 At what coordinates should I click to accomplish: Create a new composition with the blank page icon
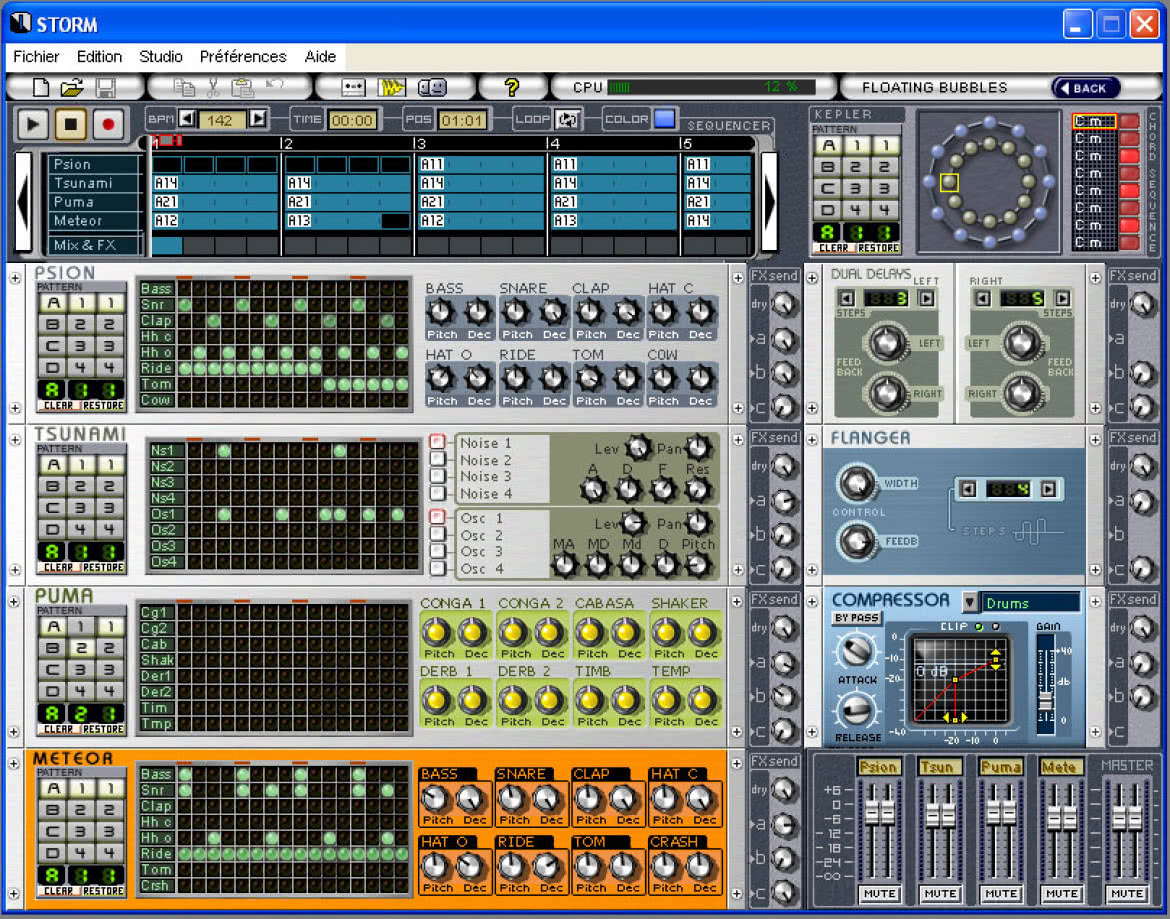tap(41, 88)
